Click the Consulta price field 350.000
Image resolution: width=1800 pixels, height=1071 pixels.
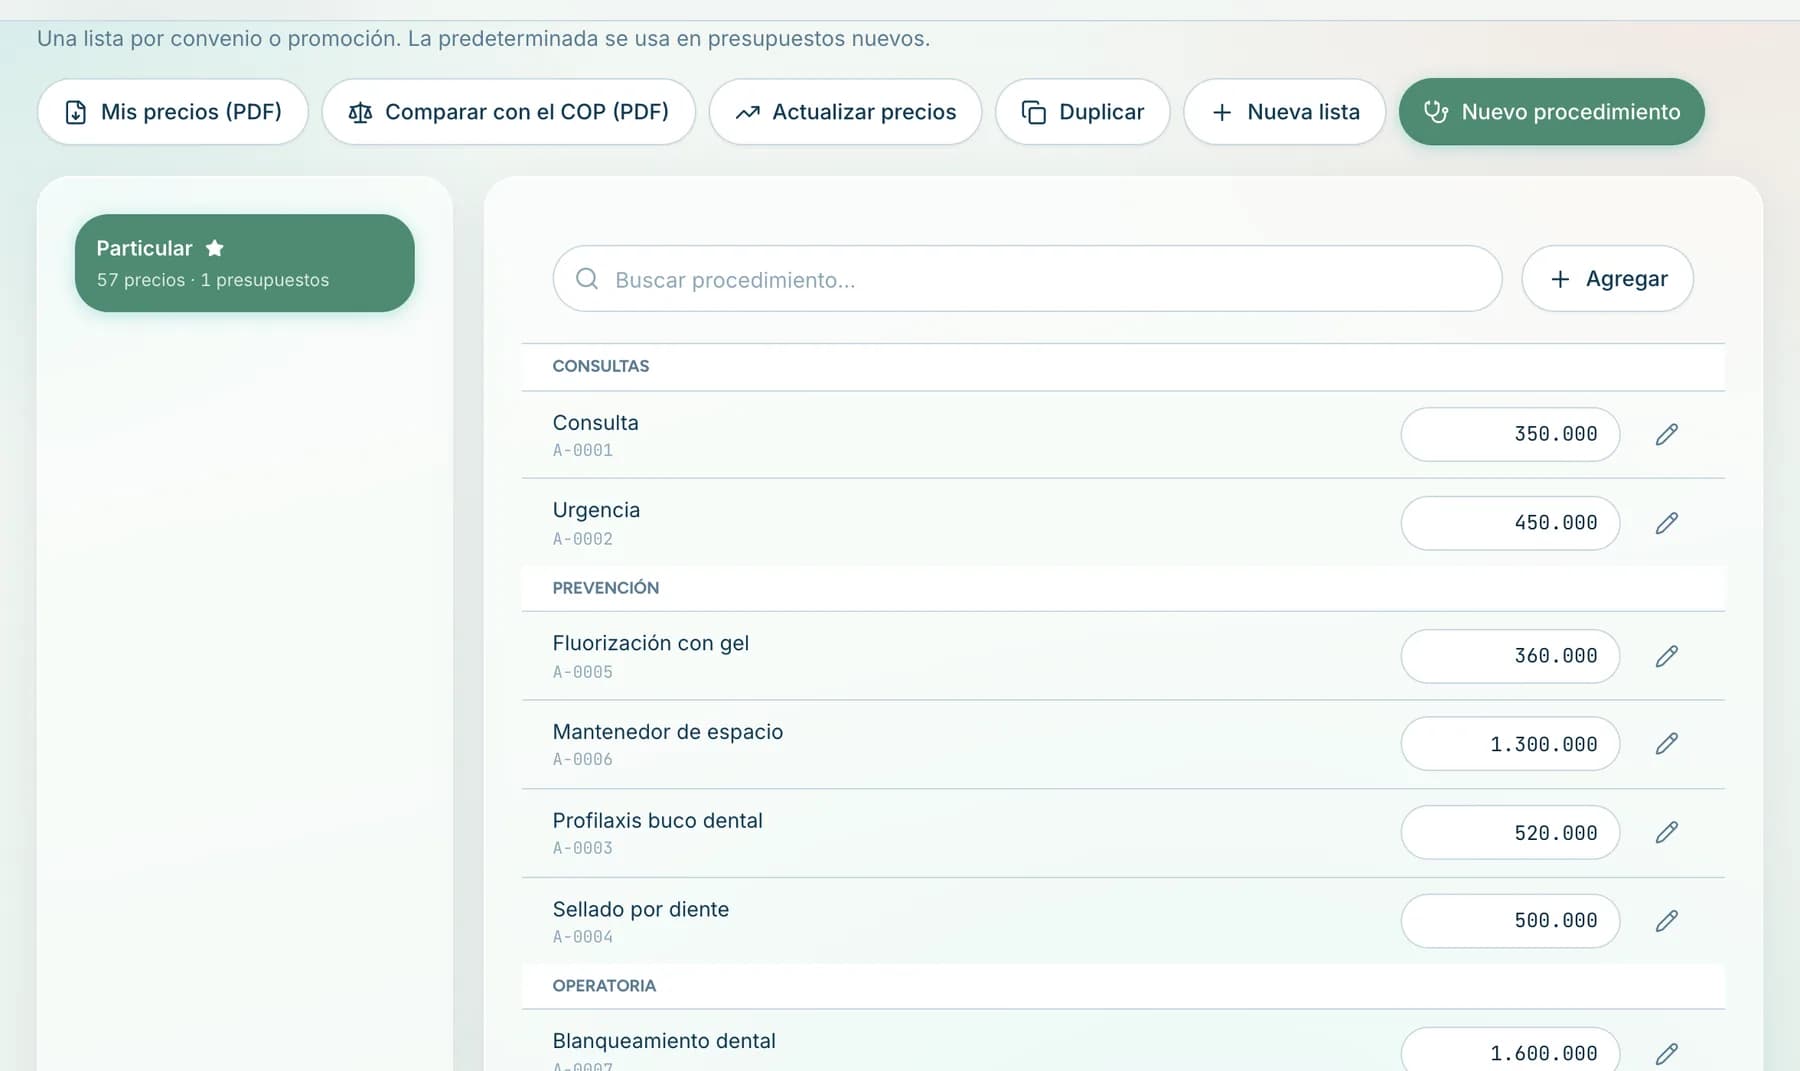(x=1510, y=434)
